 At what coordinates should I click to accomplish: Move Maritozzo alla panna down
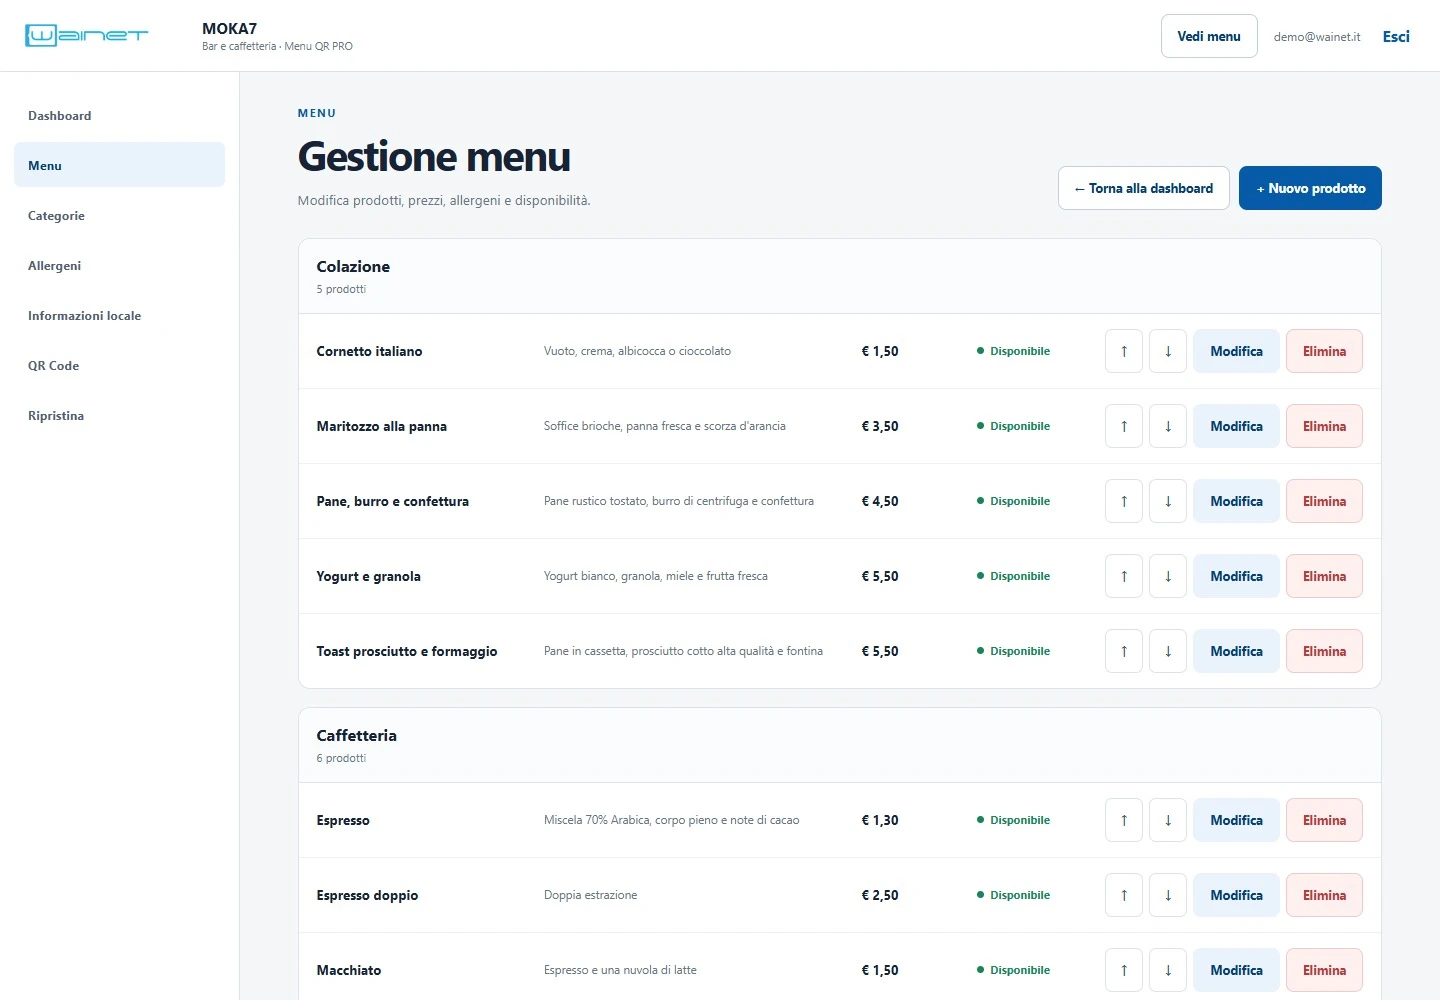pyautogui.click(x=1168, y=426)
